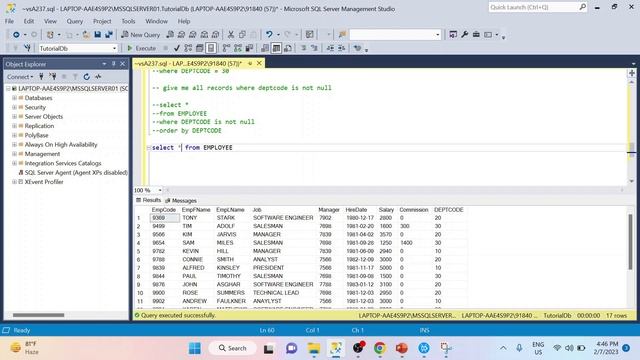
Task: Click the Disconnect icon in Object Explorer
Action: (53, 77)
